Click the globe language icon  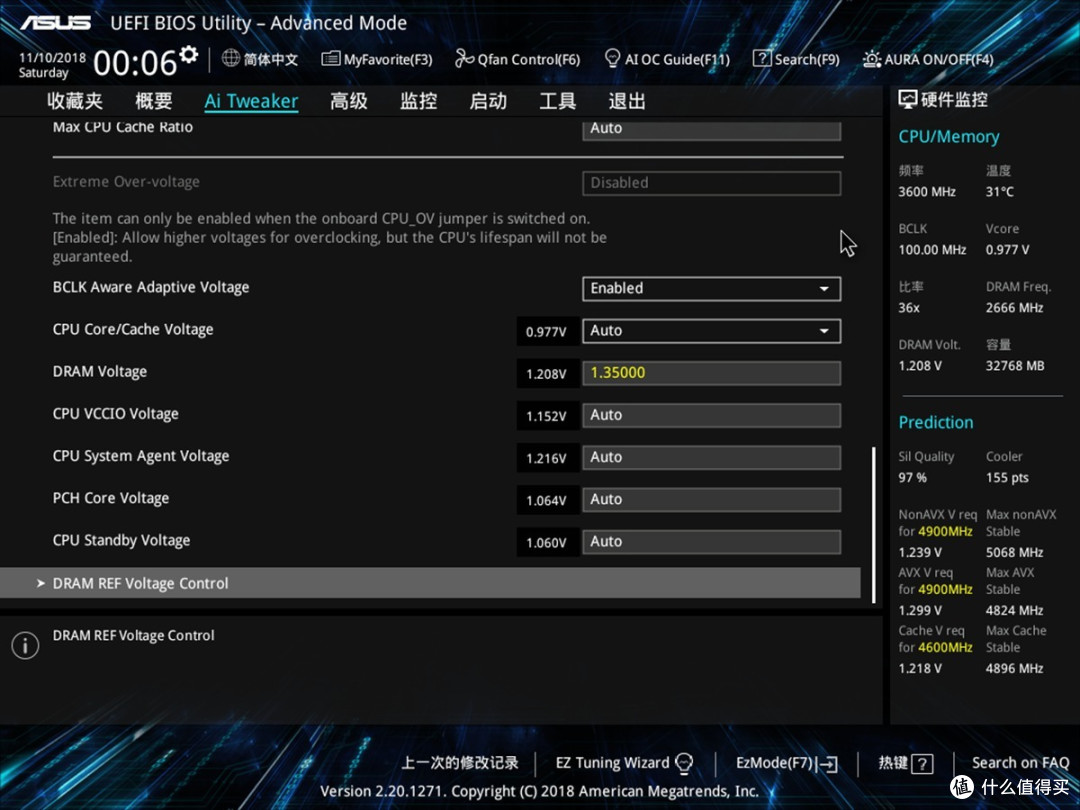pyautogui.click(x=231, y=59)
